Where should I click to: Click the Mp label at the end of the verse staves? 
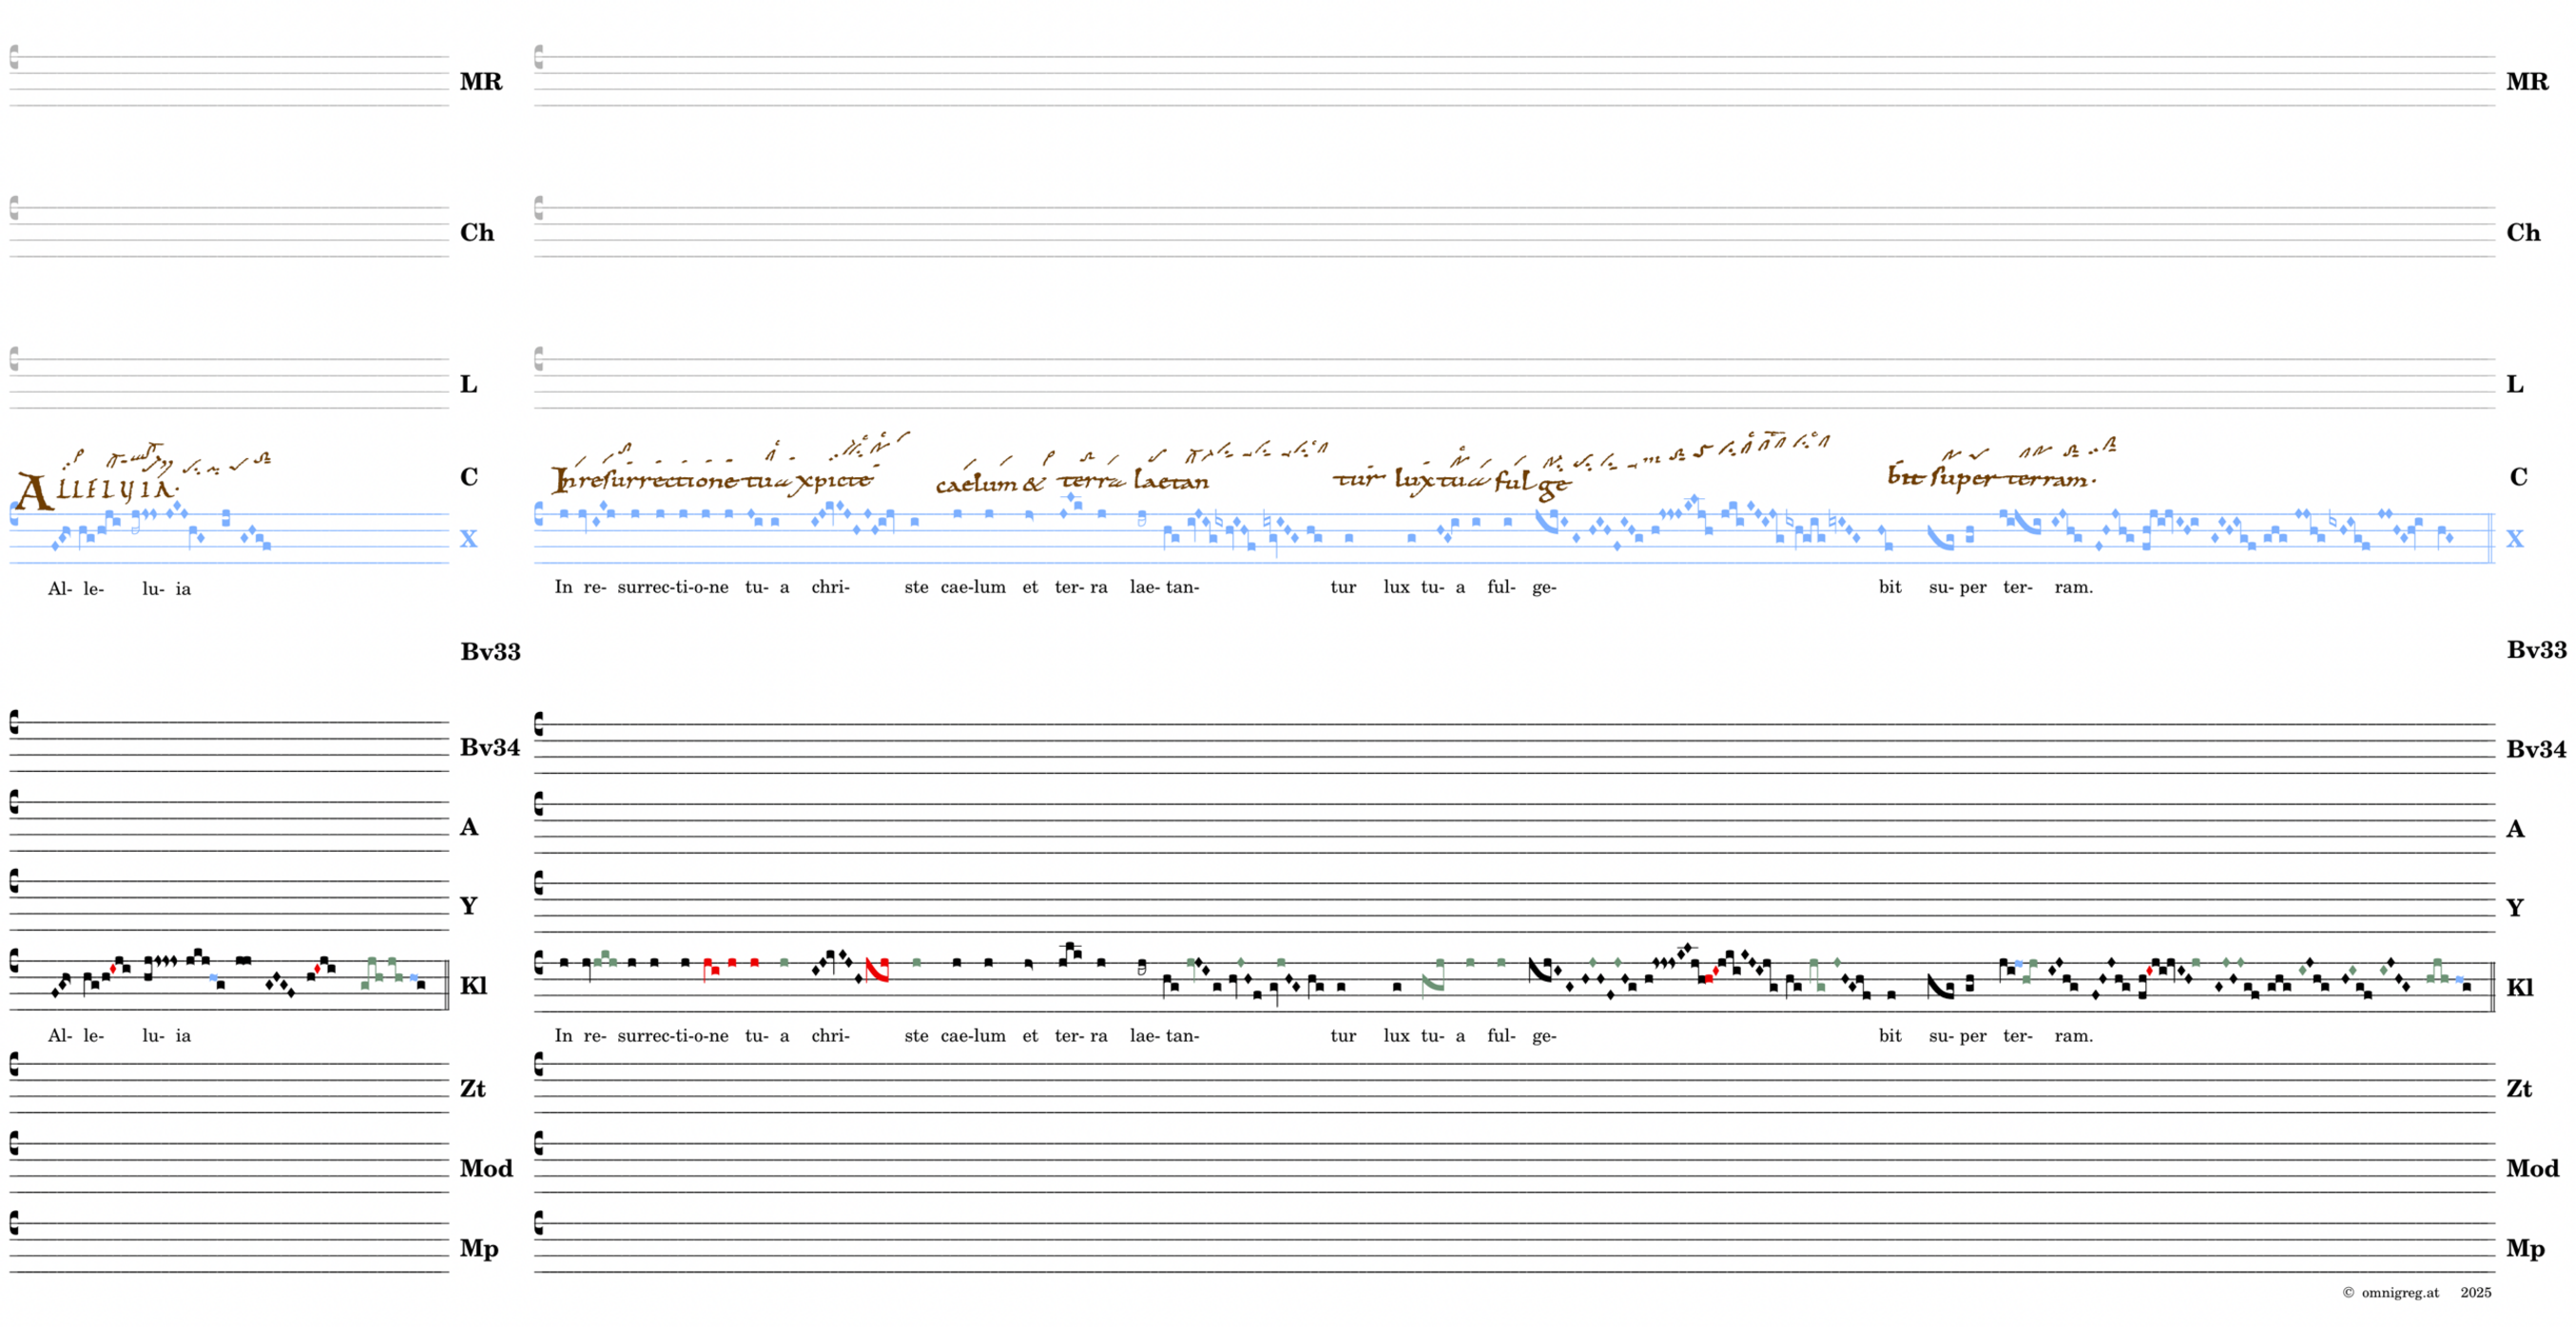(x=2524, y=1248)
